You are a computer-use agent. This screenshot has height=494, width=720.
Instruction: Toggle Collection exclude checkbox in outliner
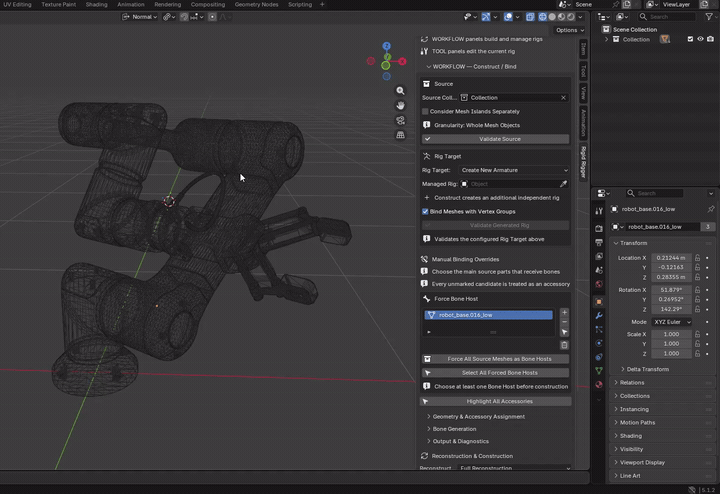pyautogui.click(x=690, y=39)
